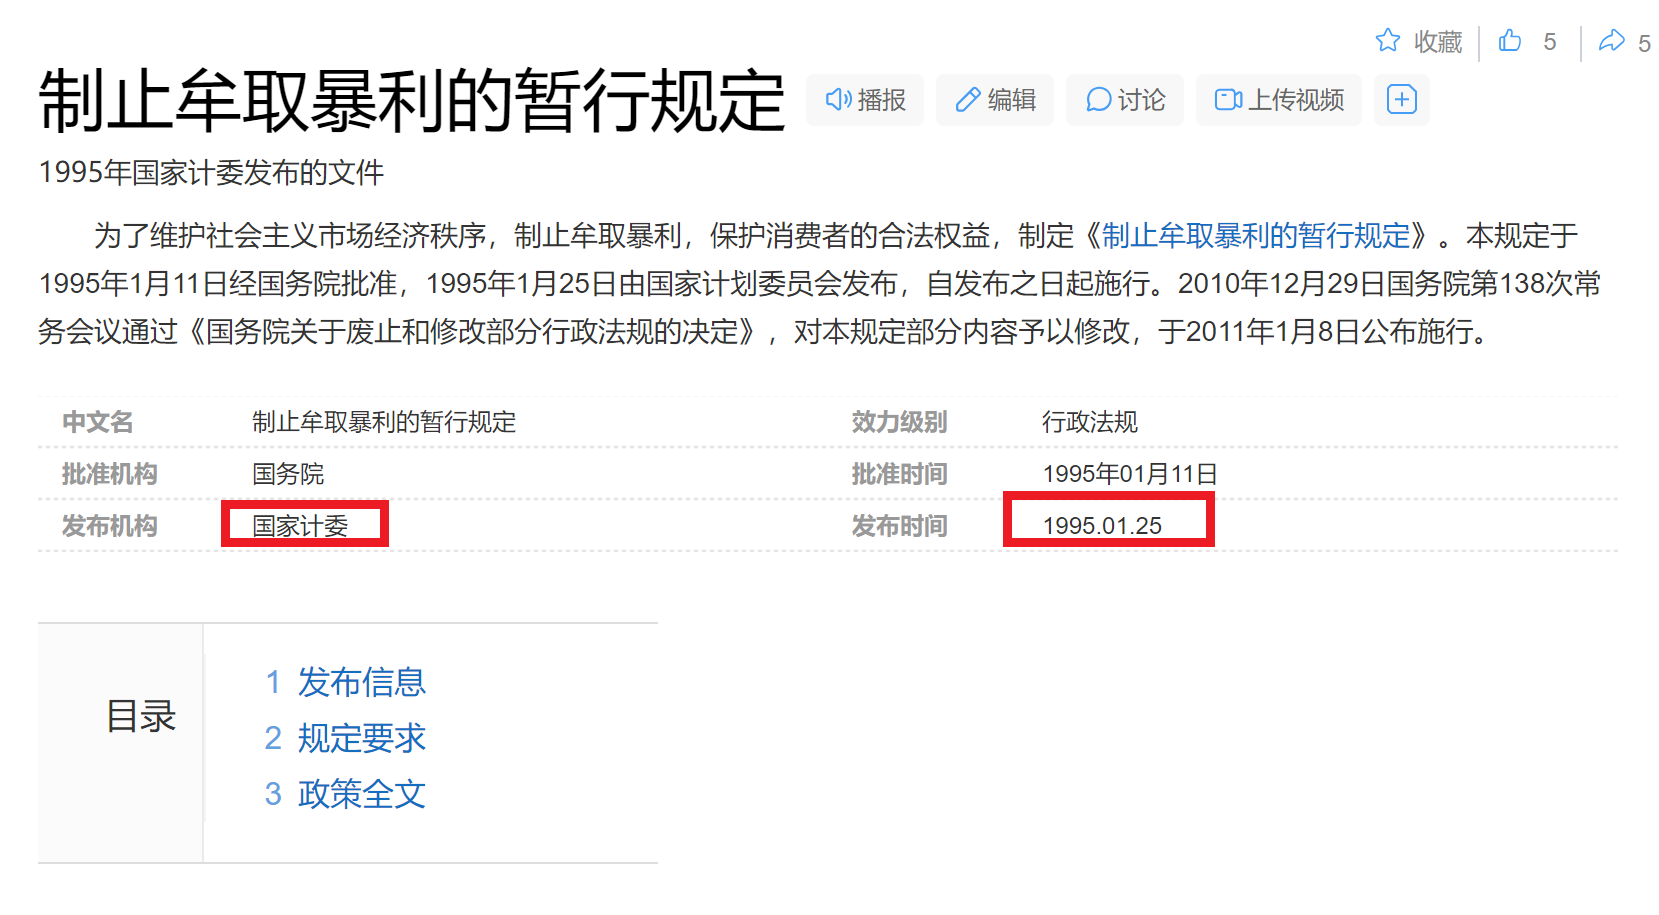Click the 国家计委 value in the table
The height and width of the screenshot is (915, 1659).
point(300,526)
